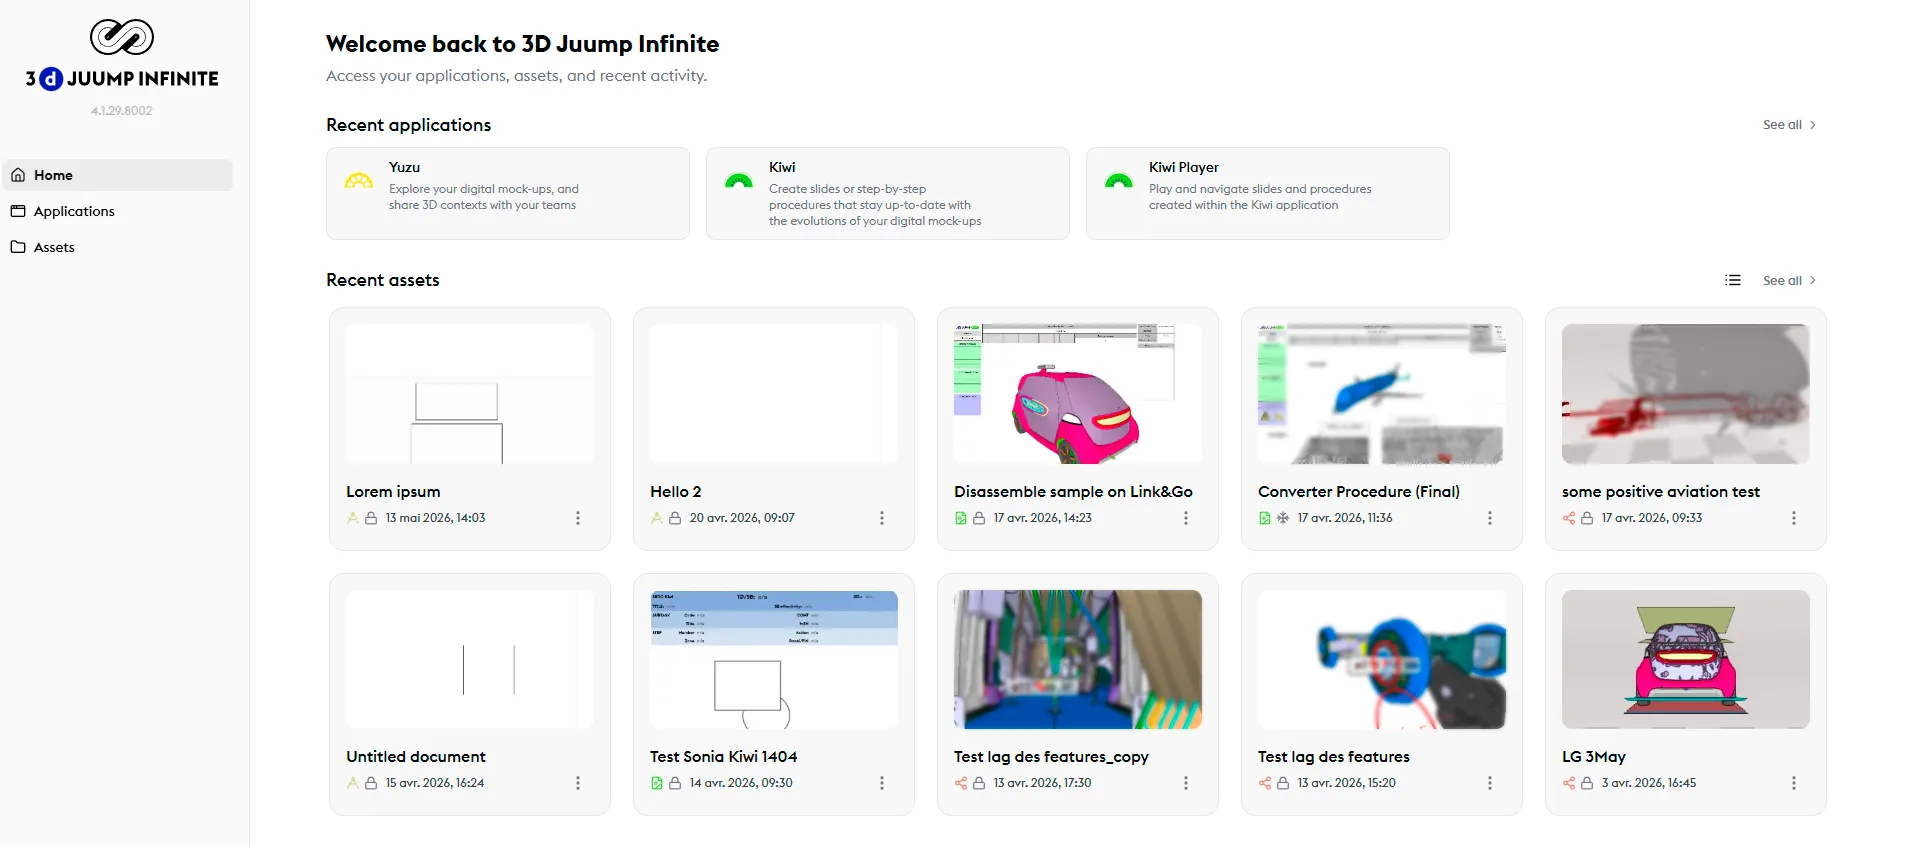Open the Kiwi Player application icon

point(1119,181)
